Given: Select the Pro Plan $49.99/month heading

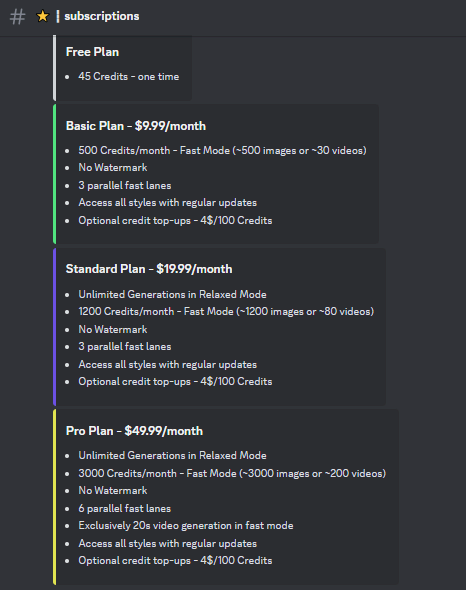Looking at the screenshot, I should point(134,431).
